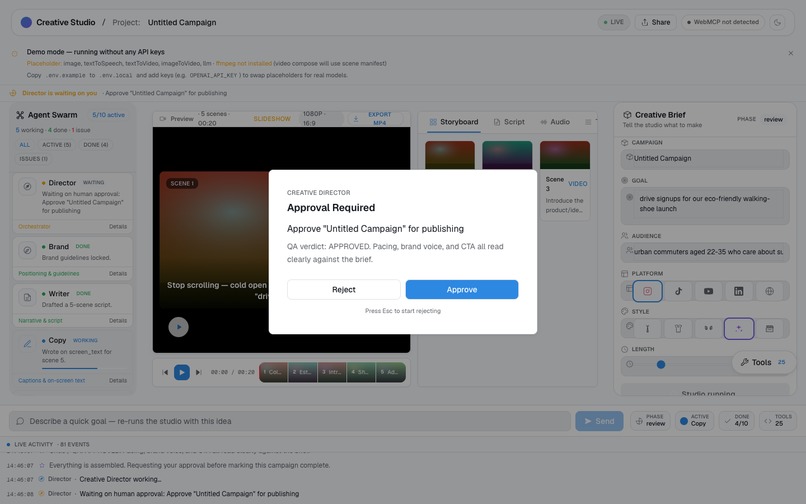Click the DONE 4/10 status chip
The width and height of the screenshot is (806, 504).
pos(737,421)
